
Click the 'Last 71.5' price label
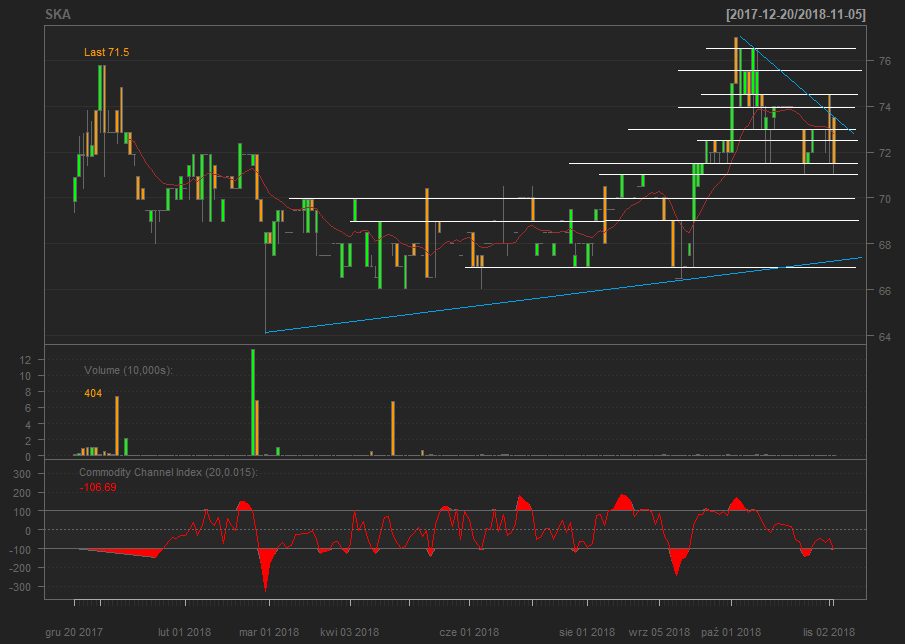106,53
